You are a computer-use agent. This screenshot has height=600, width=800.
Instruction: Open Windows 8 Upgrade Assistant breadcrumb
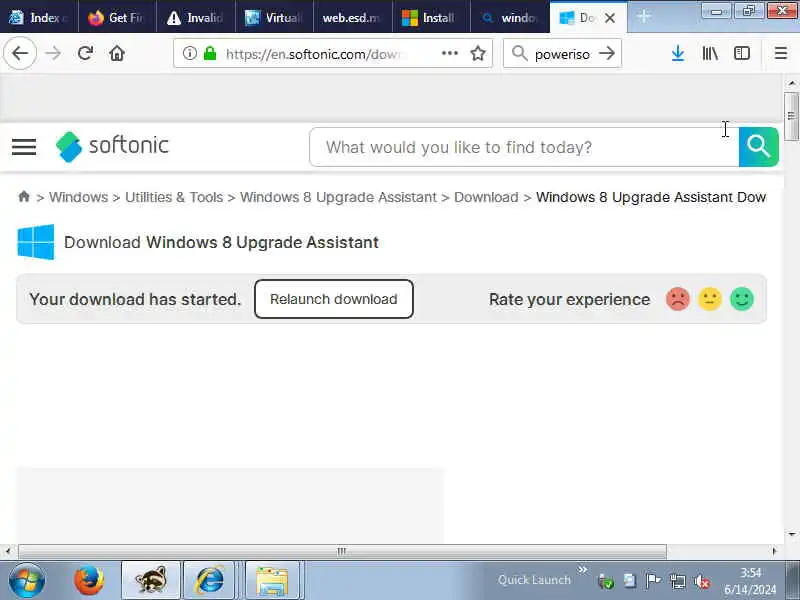pyautogui.click(x=338, y=197)
